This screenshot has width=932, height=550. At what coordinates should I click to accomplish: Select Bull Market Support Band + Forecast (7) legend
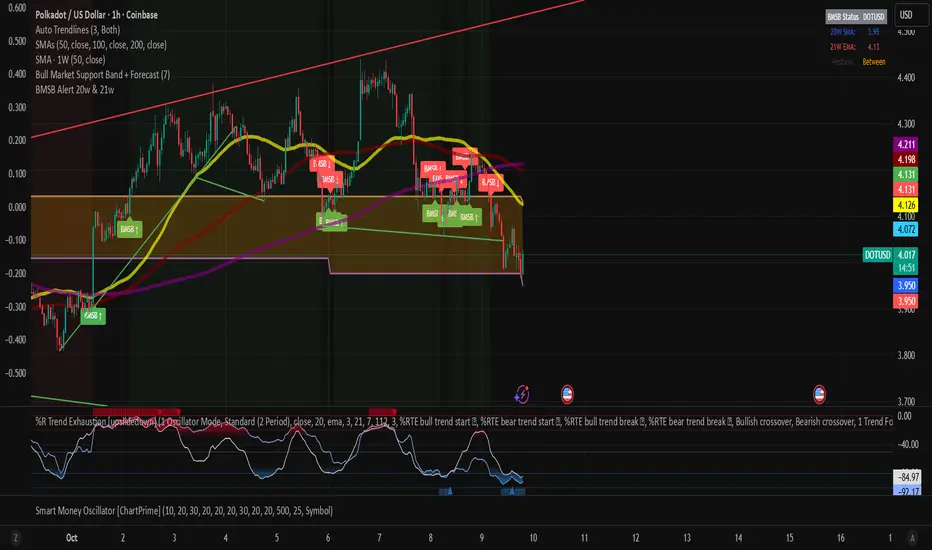tap(102, 74)
